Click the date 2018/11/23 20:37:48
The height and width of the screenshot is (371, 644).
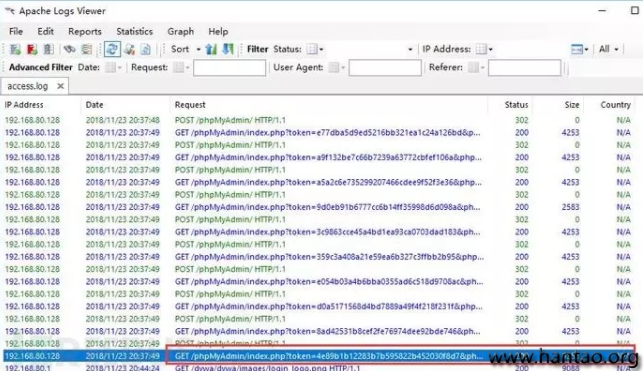[122, 120]
